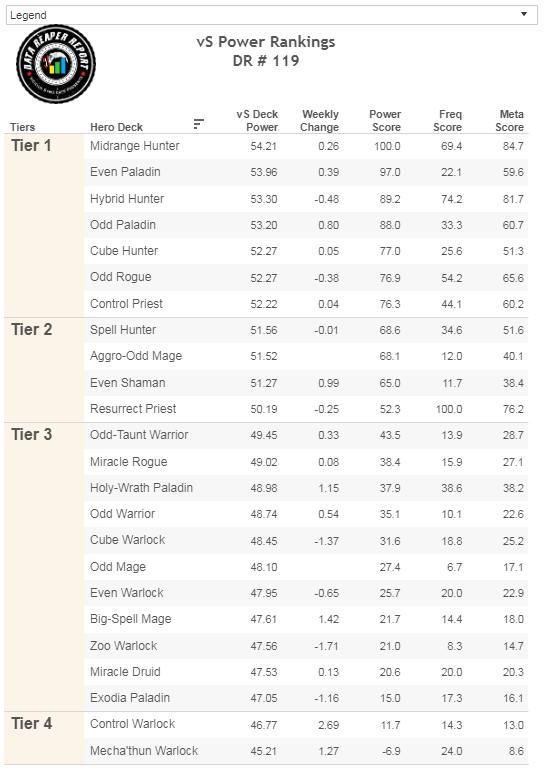Select the Tier 2 group label
The image size is (546, 775).
point(32,330)
